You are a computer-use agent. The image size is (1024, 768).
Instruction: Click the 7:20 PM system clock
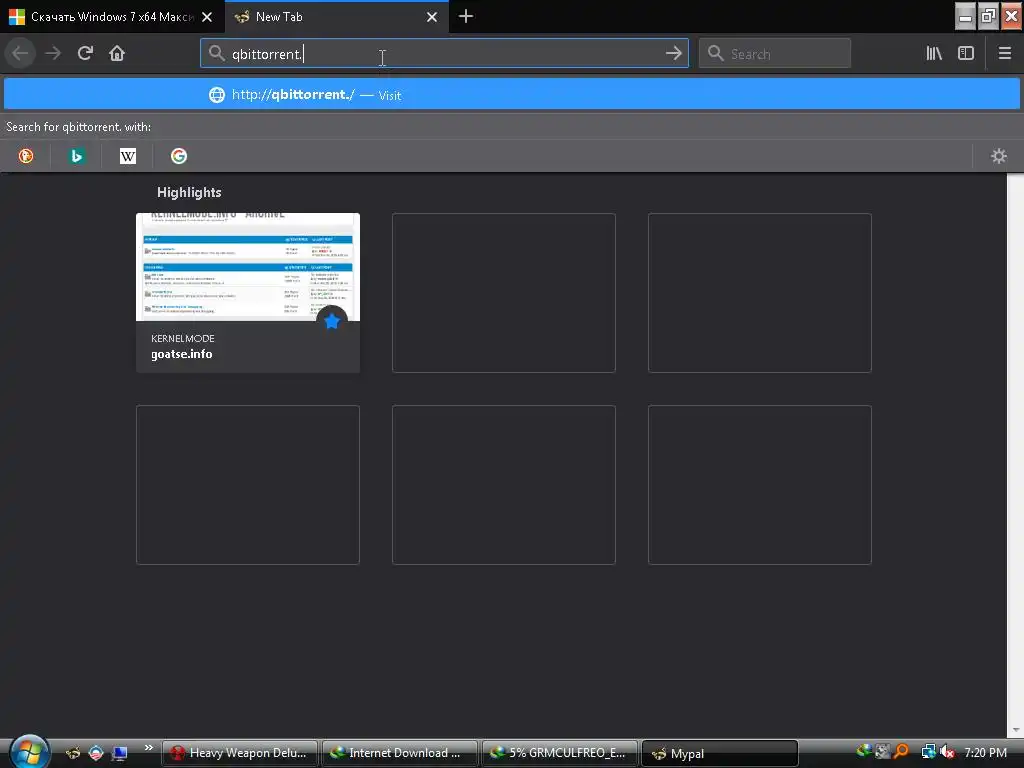(x=985, y=753)
